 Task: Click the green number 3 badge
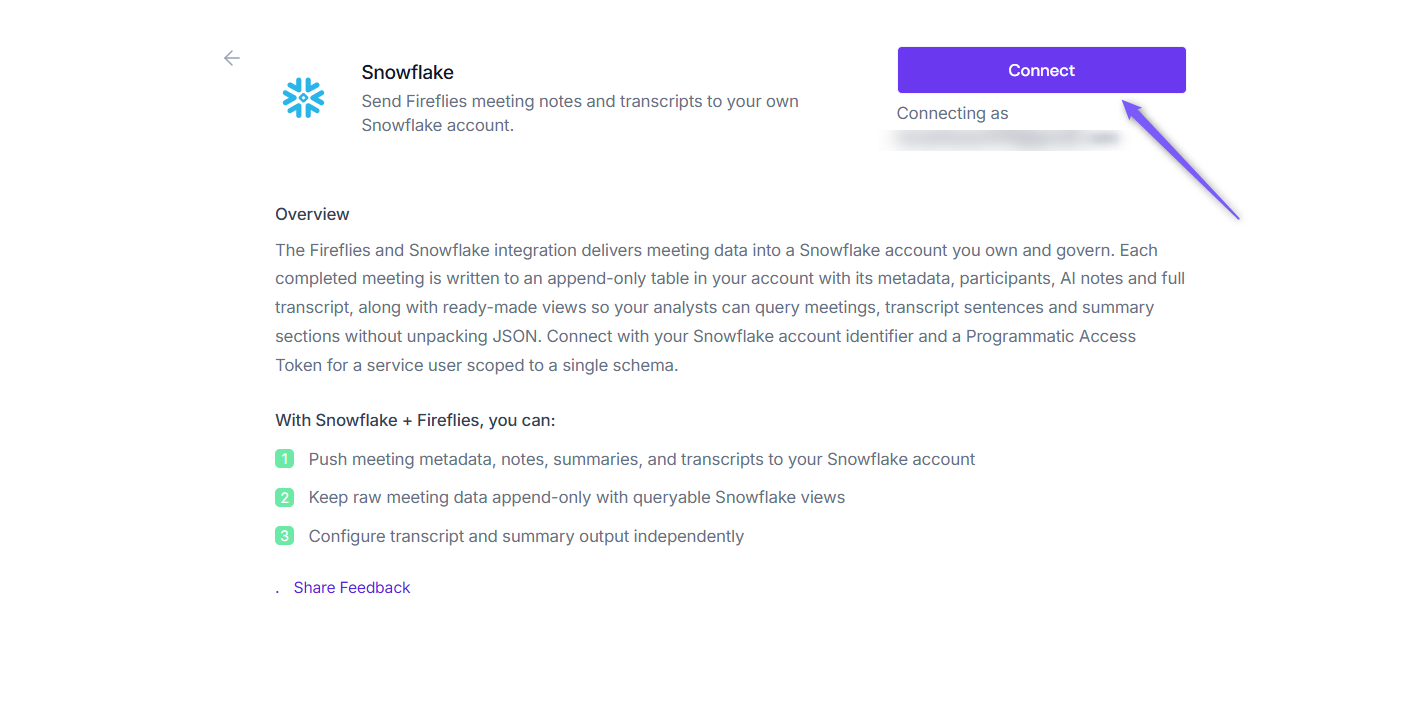tap(284, 536)
